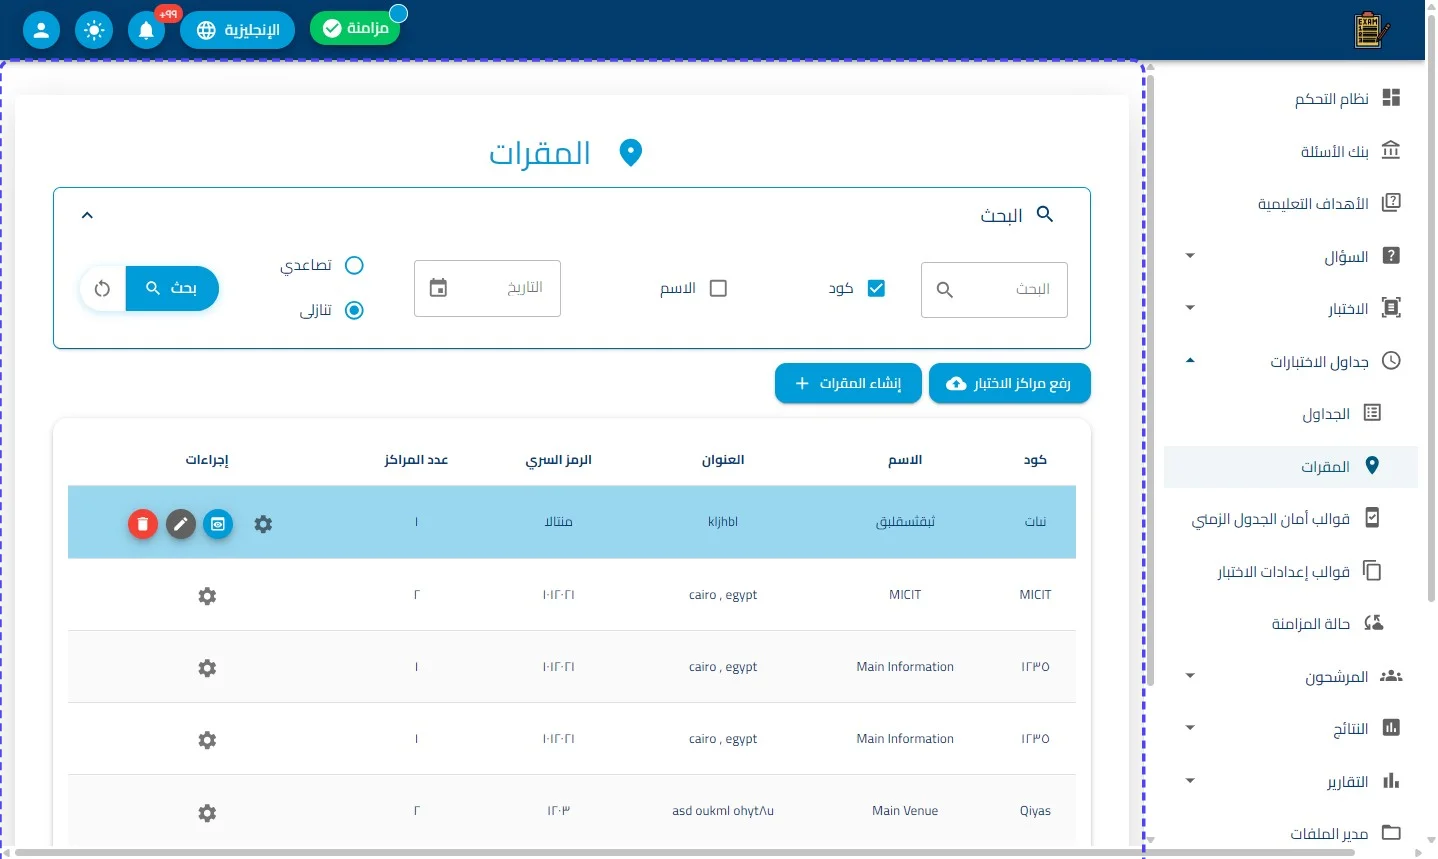Viewport: 1438px width, 859px height.
Task: Select the تصاعدي ascending radio button
Action: point(354,265)
